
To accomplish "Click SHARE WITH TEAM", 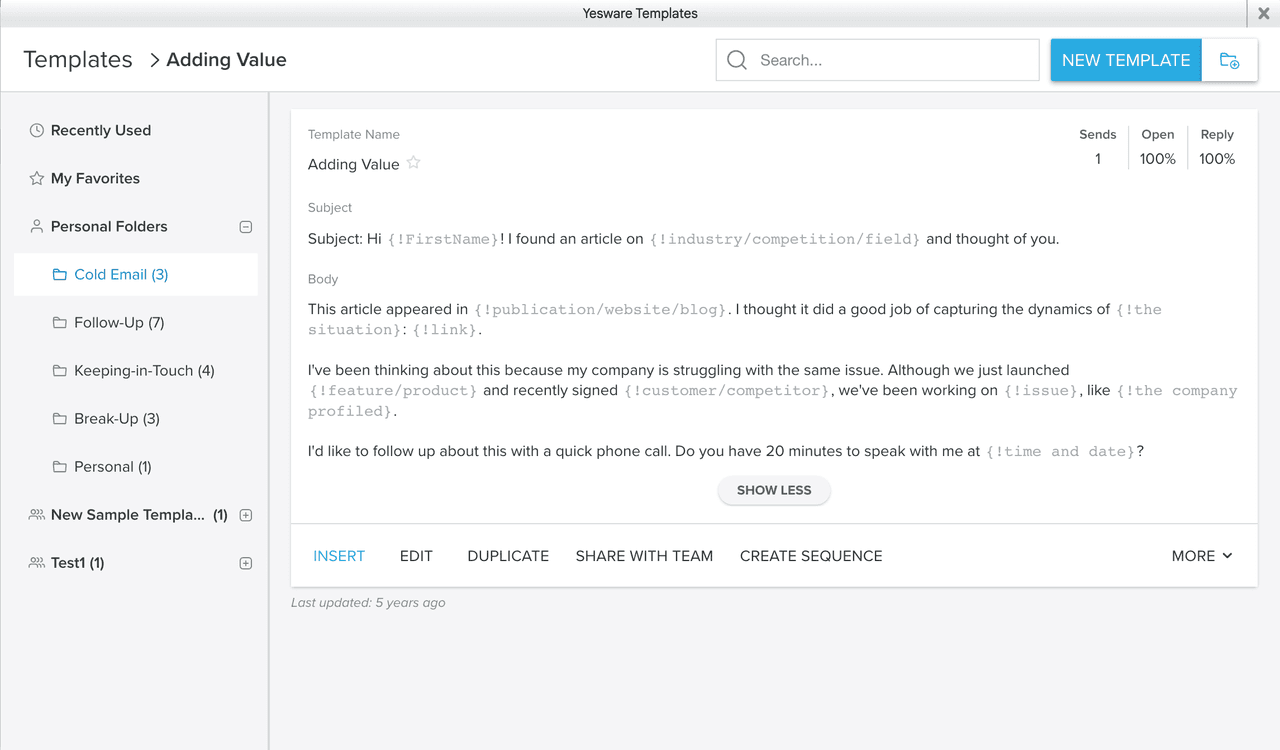I will click(644, 556).
